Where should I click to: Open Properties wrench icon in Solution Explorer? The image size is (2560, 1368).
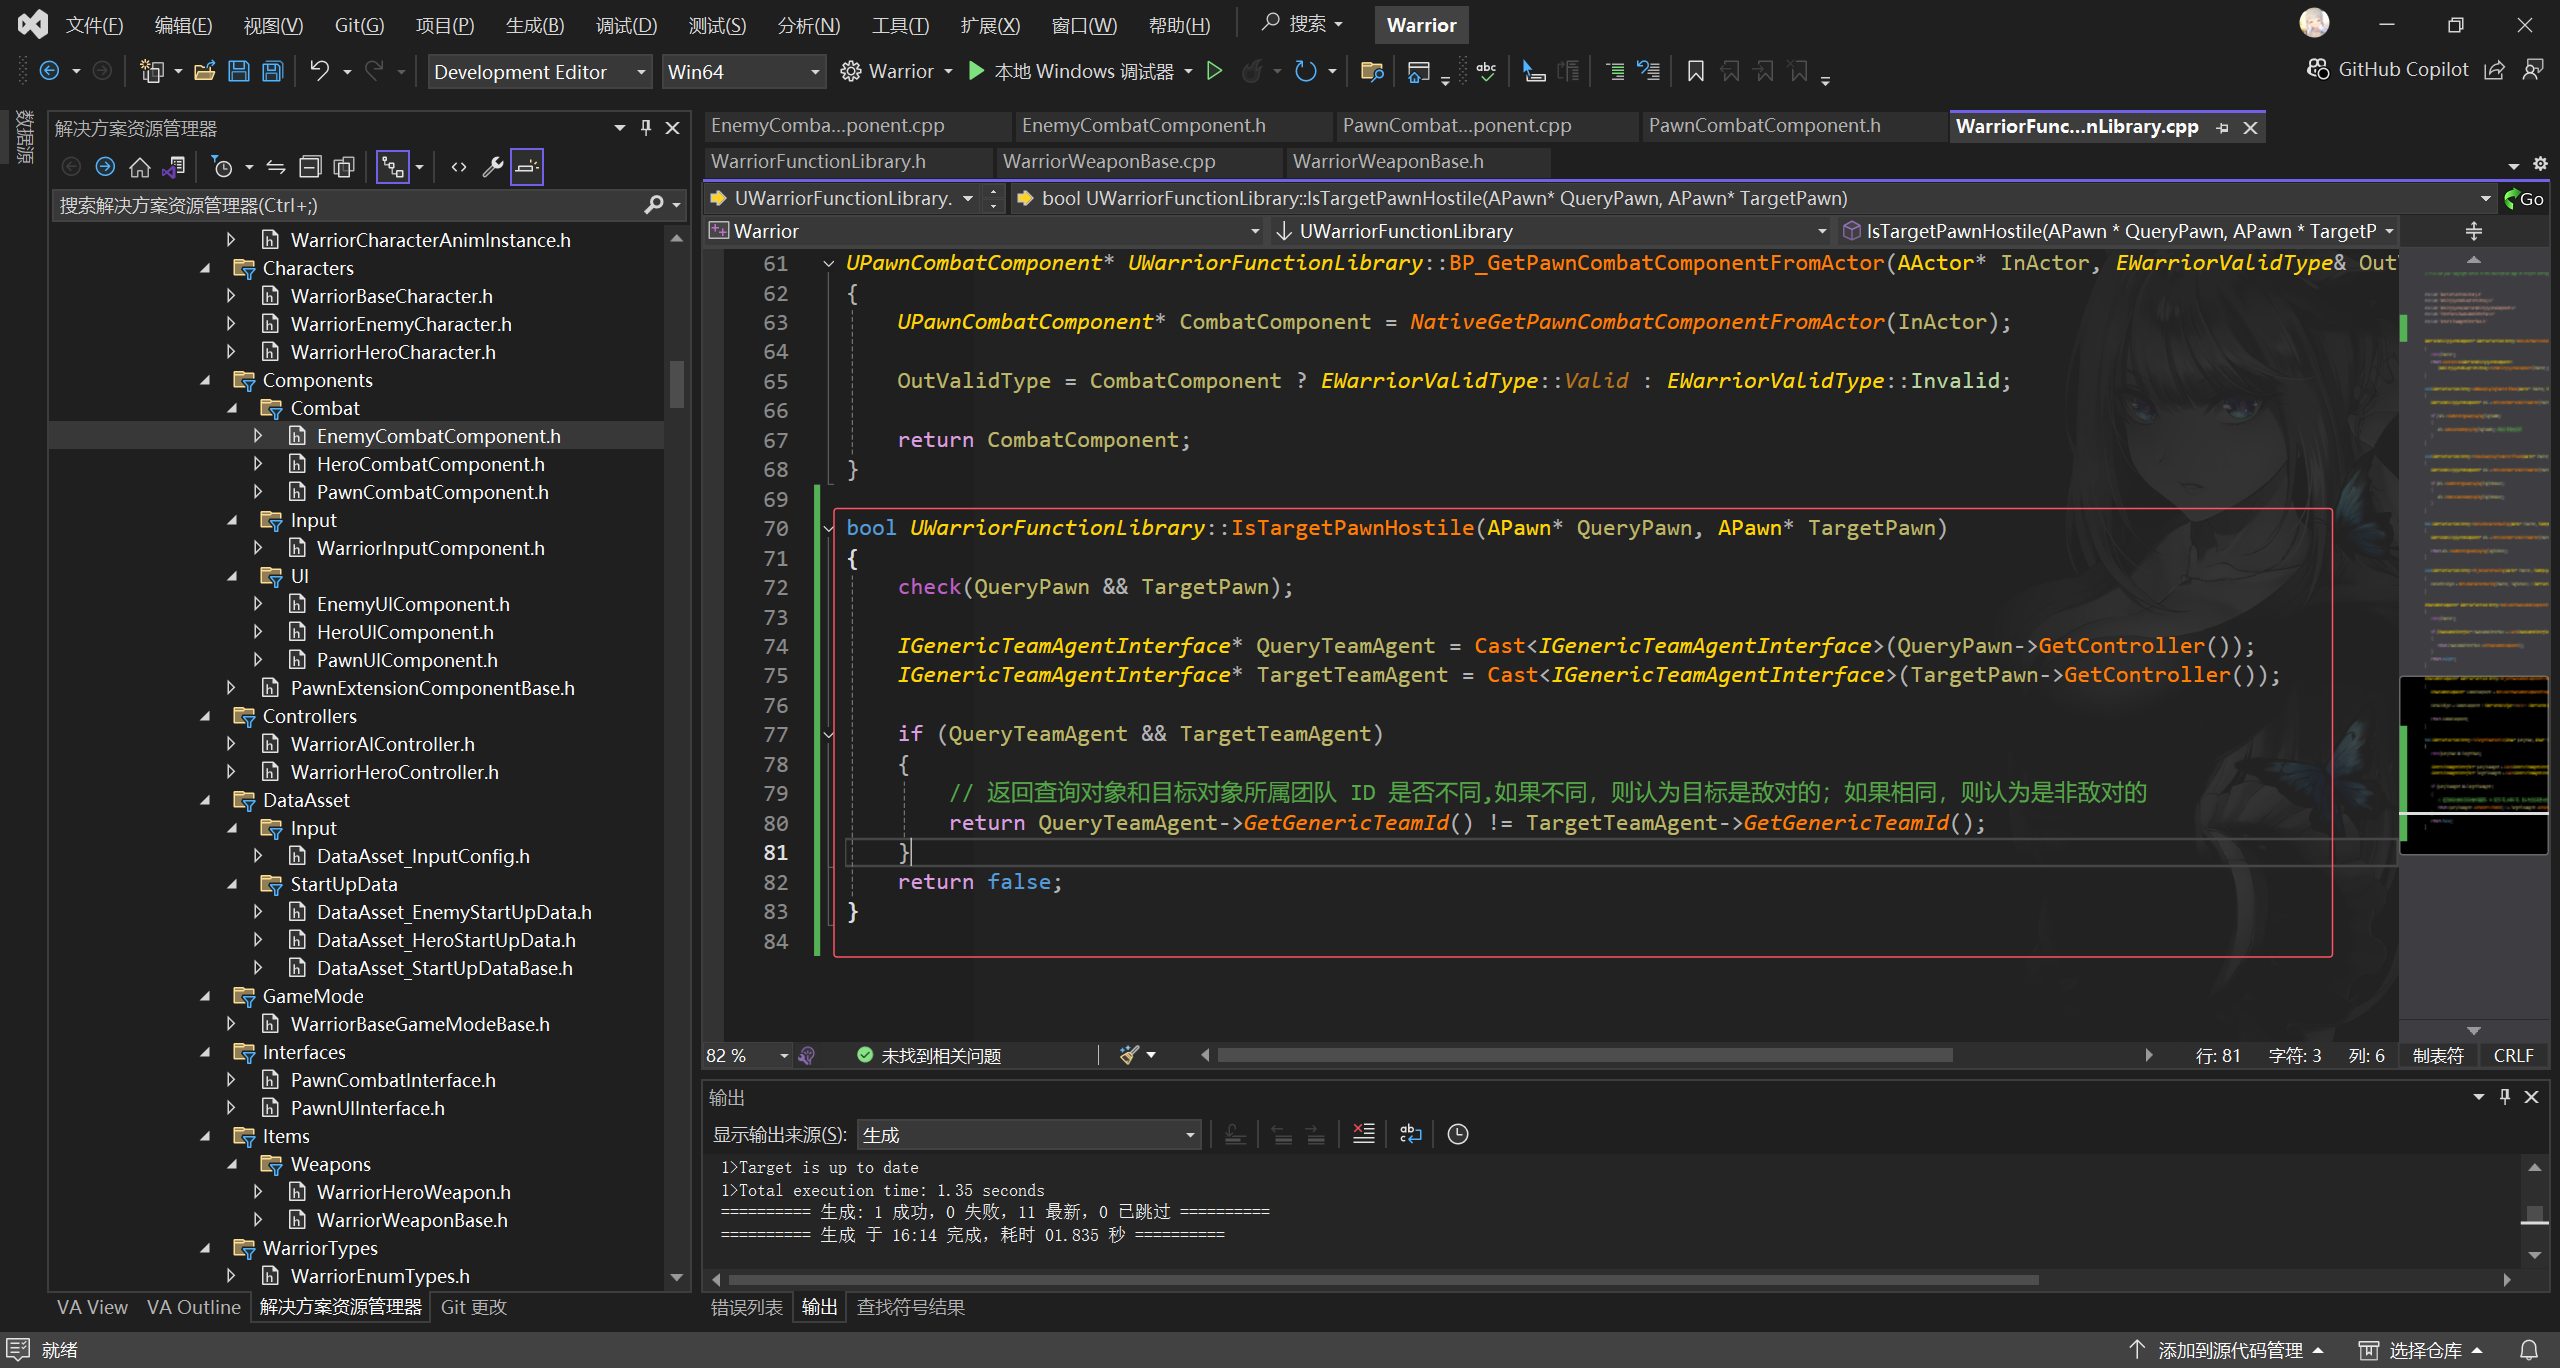point(492,167)
